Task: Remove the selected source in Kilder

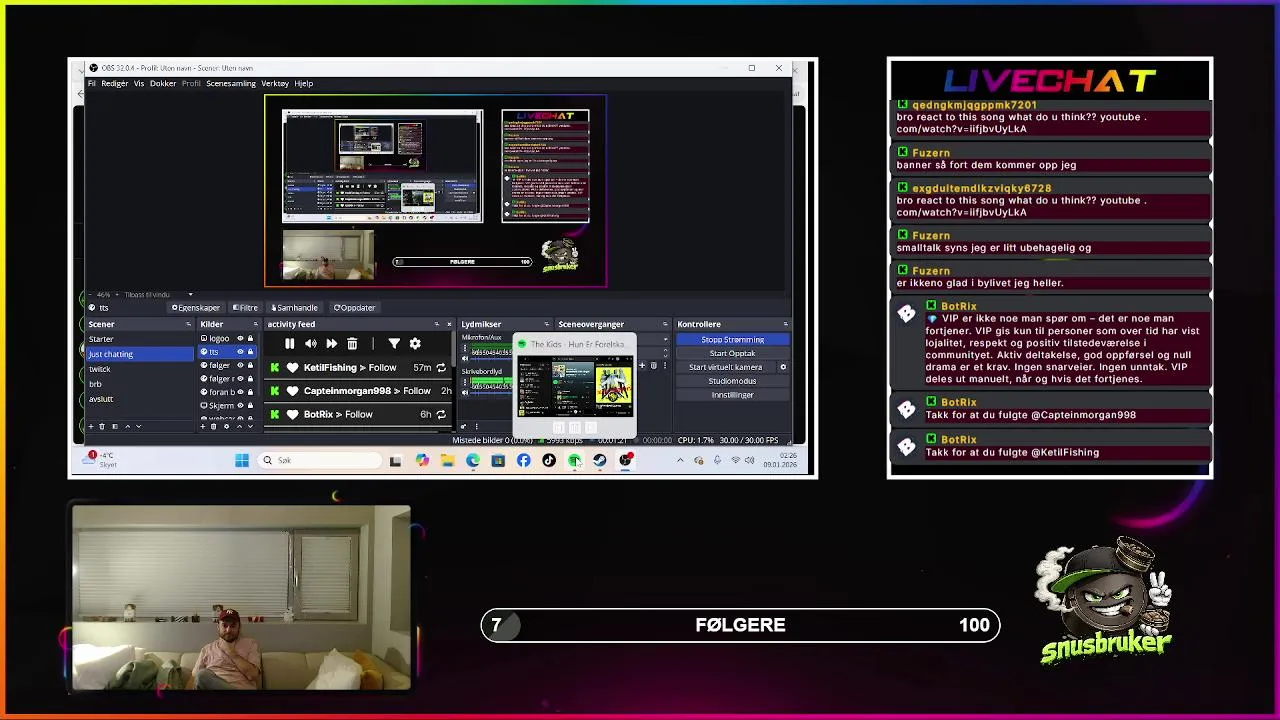Action: coord(214,426)
